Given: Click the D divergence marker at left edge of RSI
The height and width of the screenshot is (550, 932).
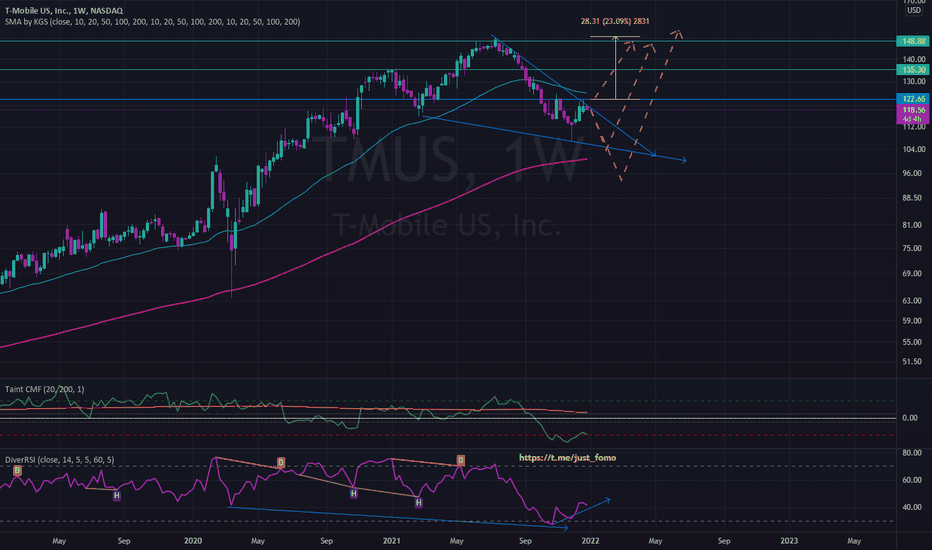Looking at the screenshot, I should [x=17, y=470].
